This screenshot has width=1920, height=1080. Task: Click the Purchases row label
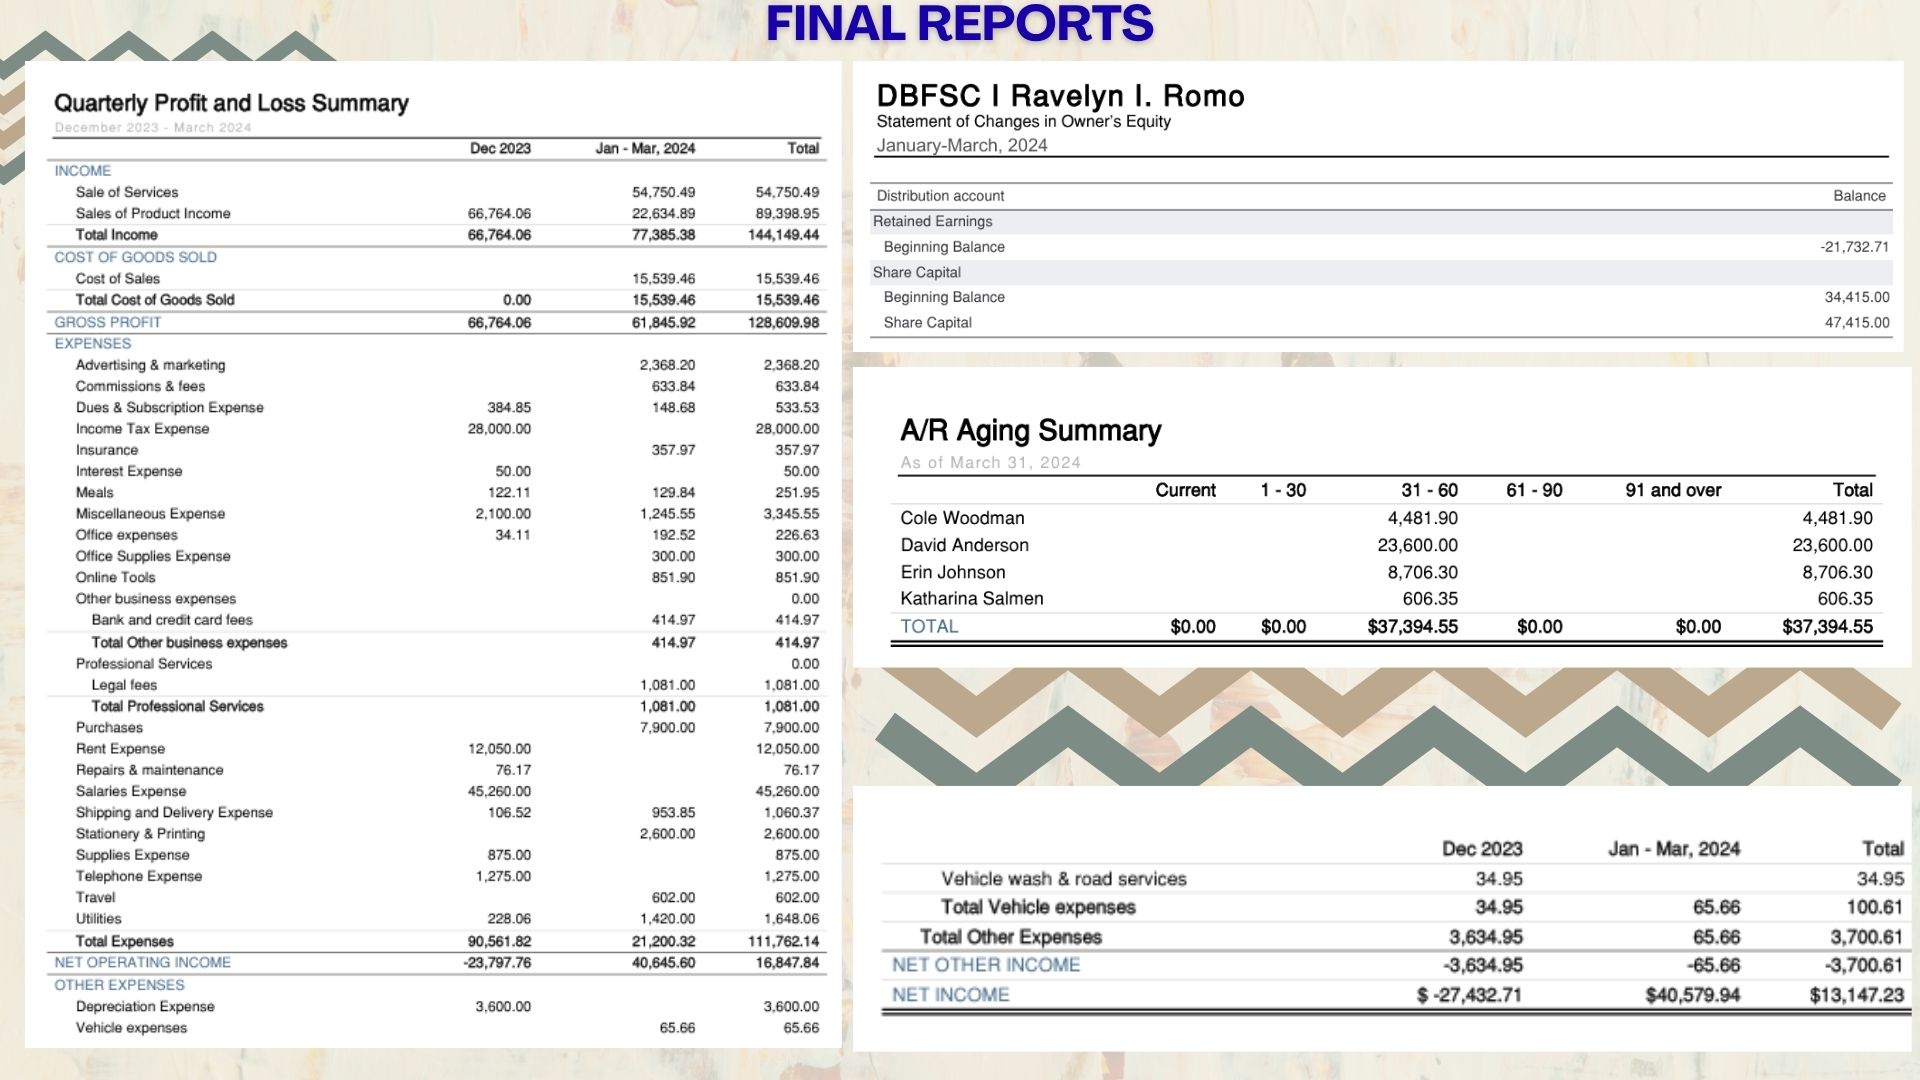(x=109, y=727)
